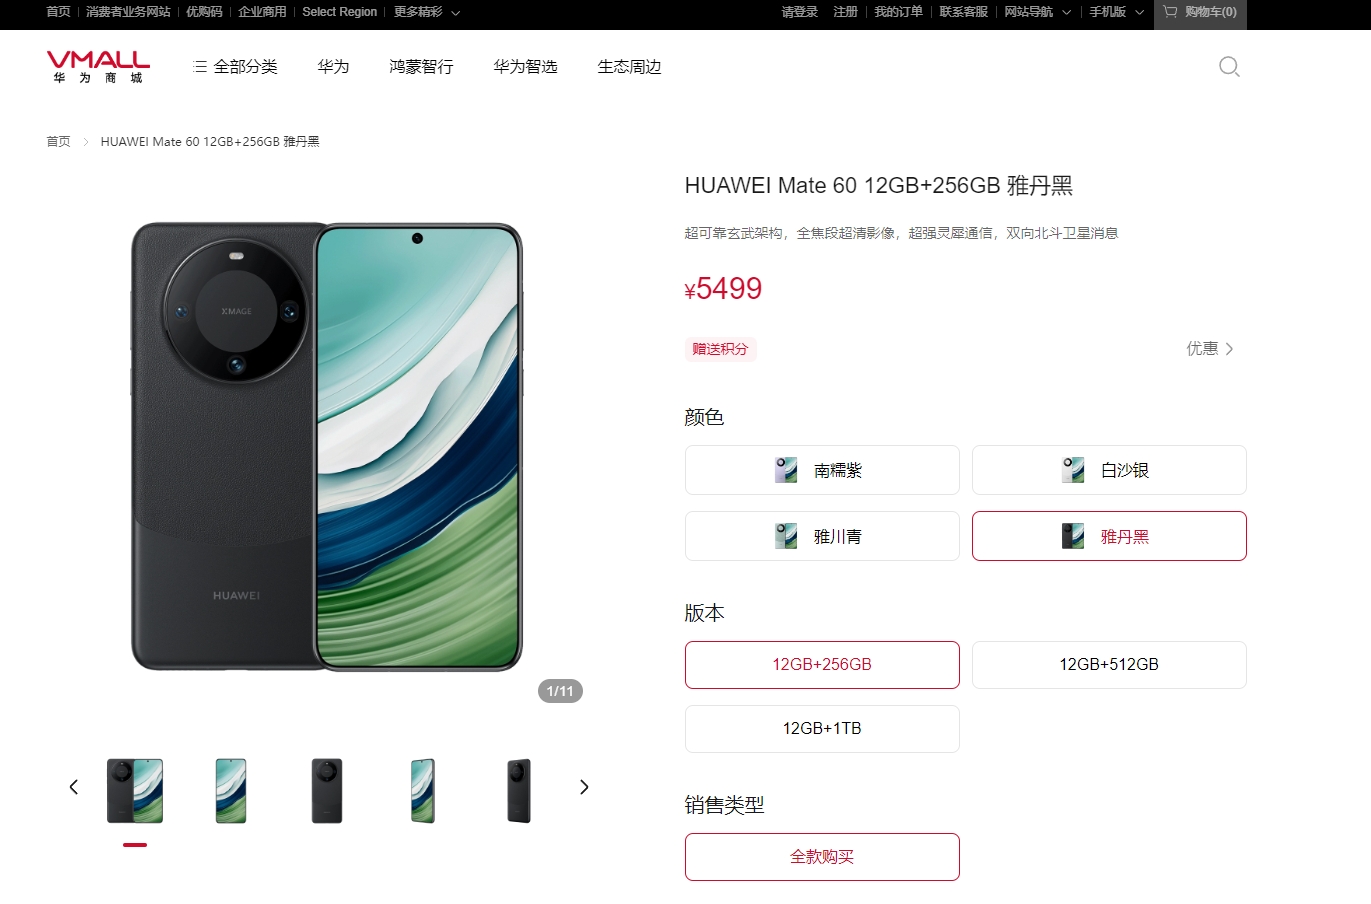
Task: Click the VMALL logo
Action: click(x=98, y=66)
